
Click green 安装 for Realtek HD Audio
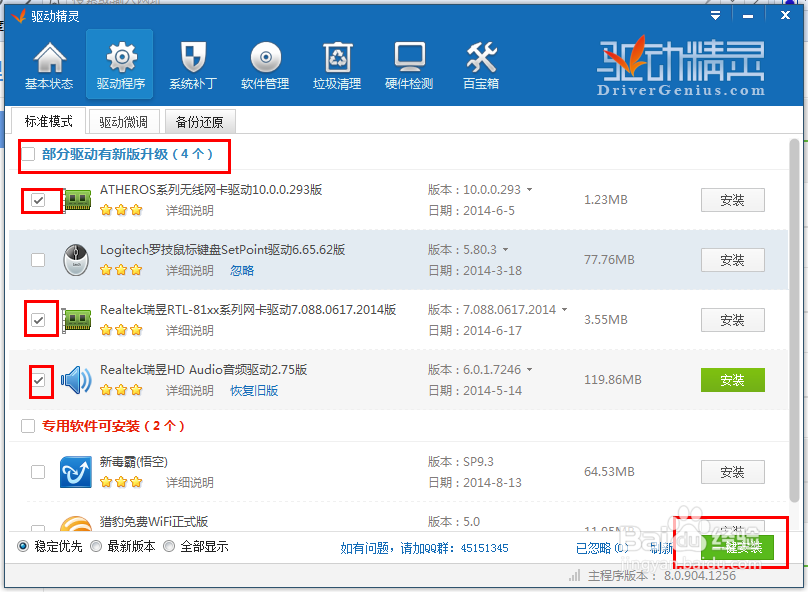tap(732, 380)
